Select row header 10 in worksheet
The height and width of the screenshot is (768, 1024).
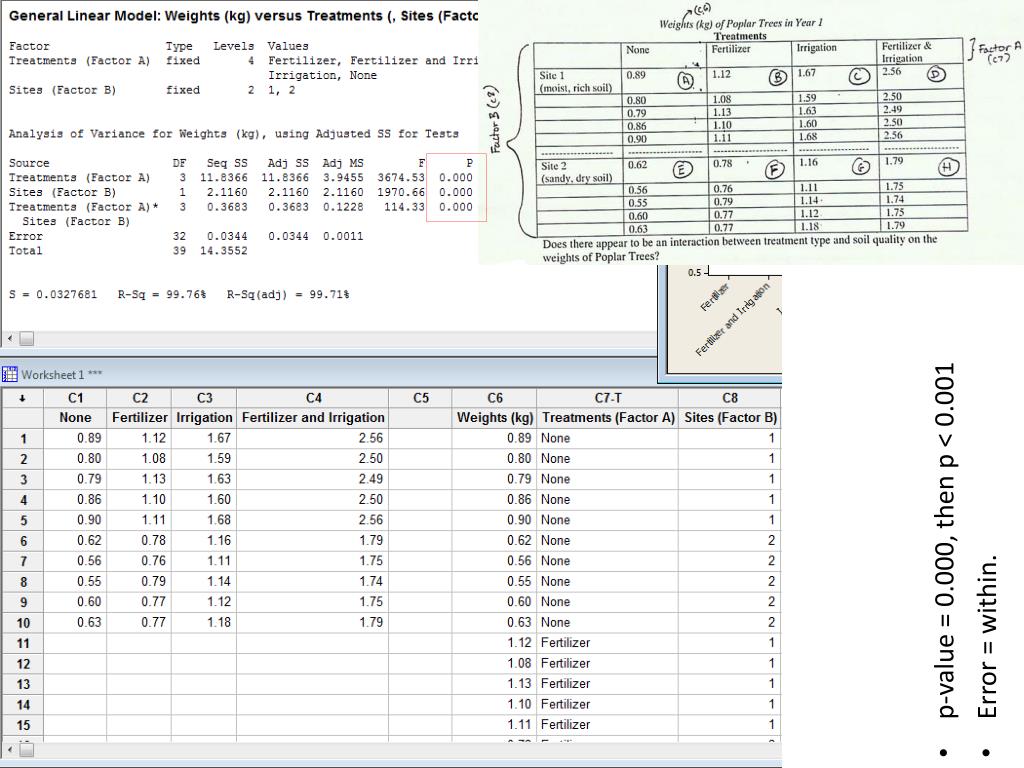(23, 623)
